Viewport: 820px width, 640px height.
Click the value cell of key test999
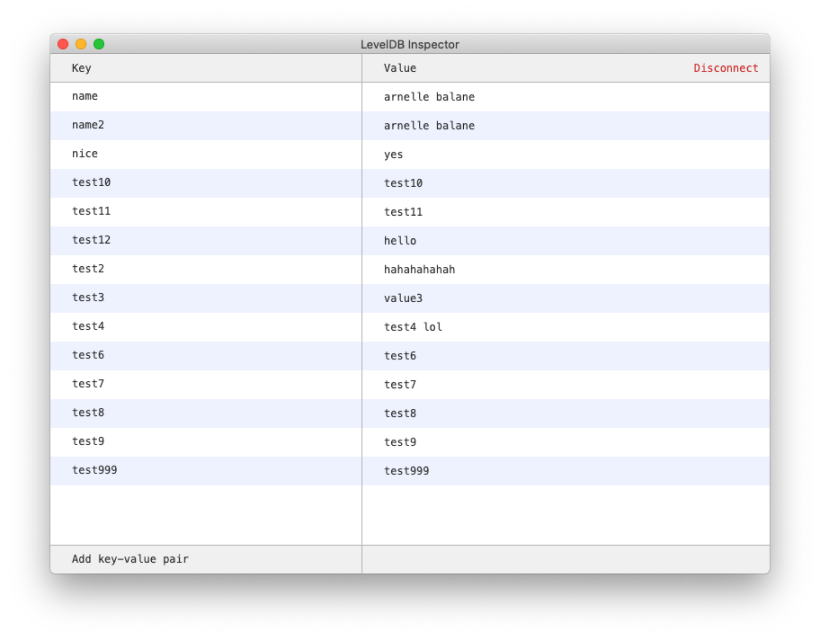pos(566,471)
